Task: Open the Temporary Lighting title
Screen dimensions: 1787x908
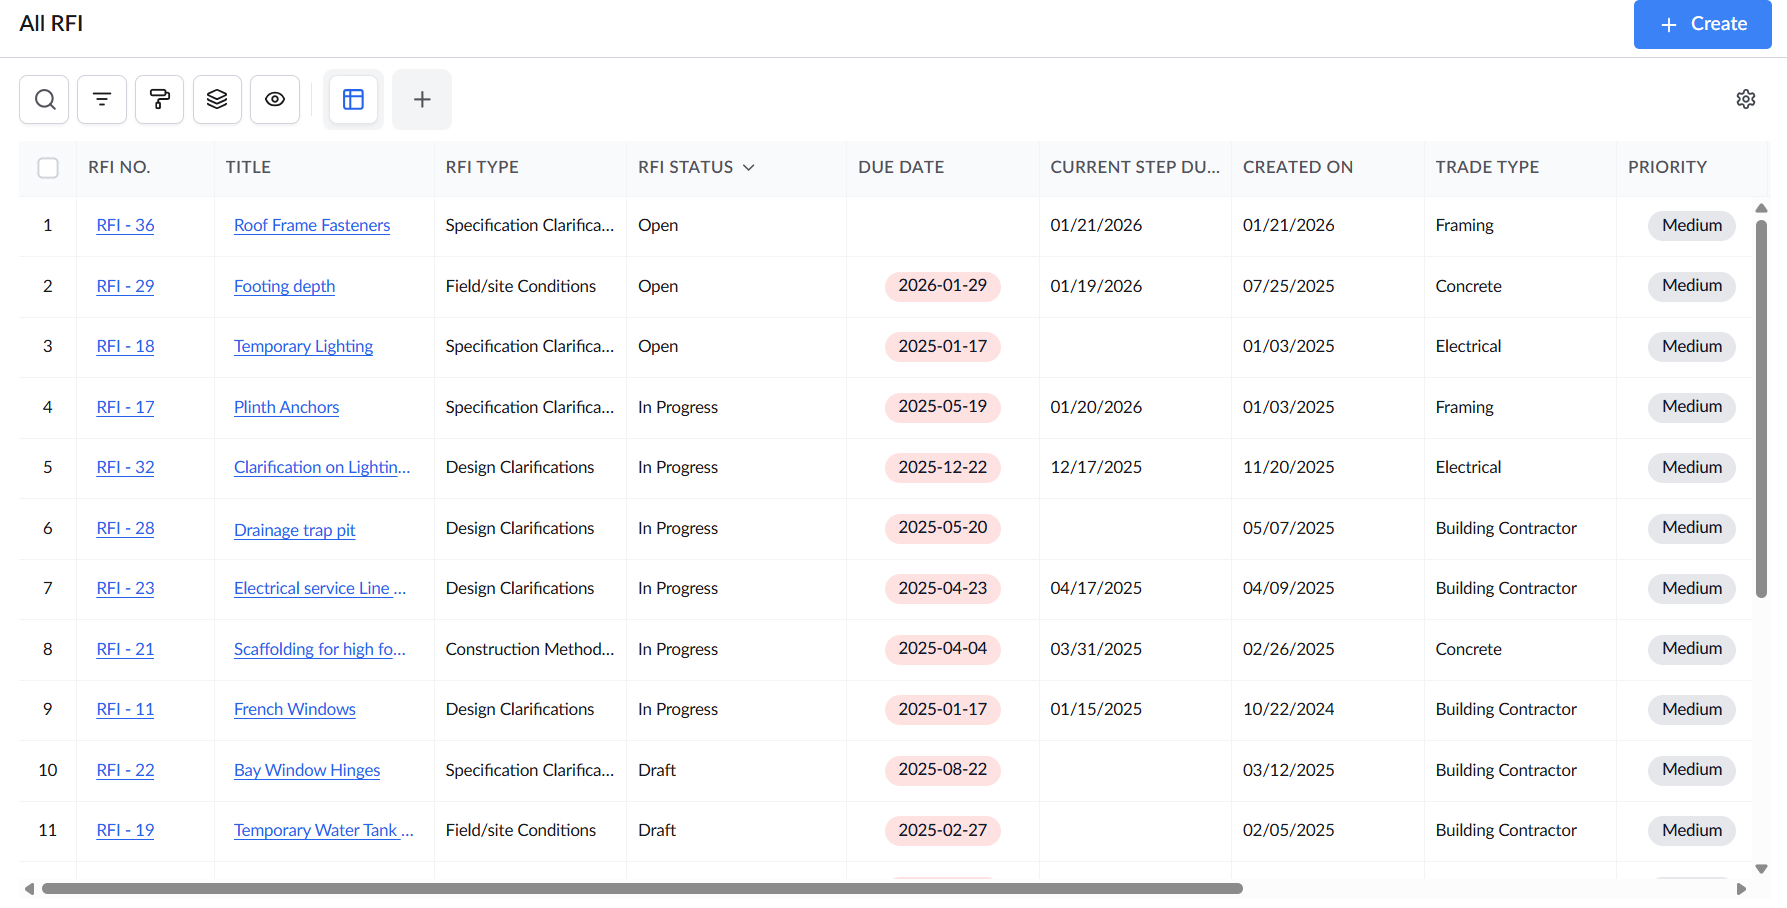Action: tap(303, 346)
